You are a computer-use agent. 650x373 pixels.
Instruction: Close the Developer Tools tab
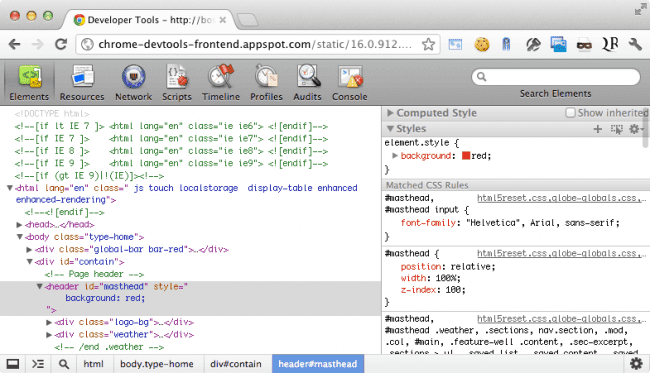click(223, 20)
